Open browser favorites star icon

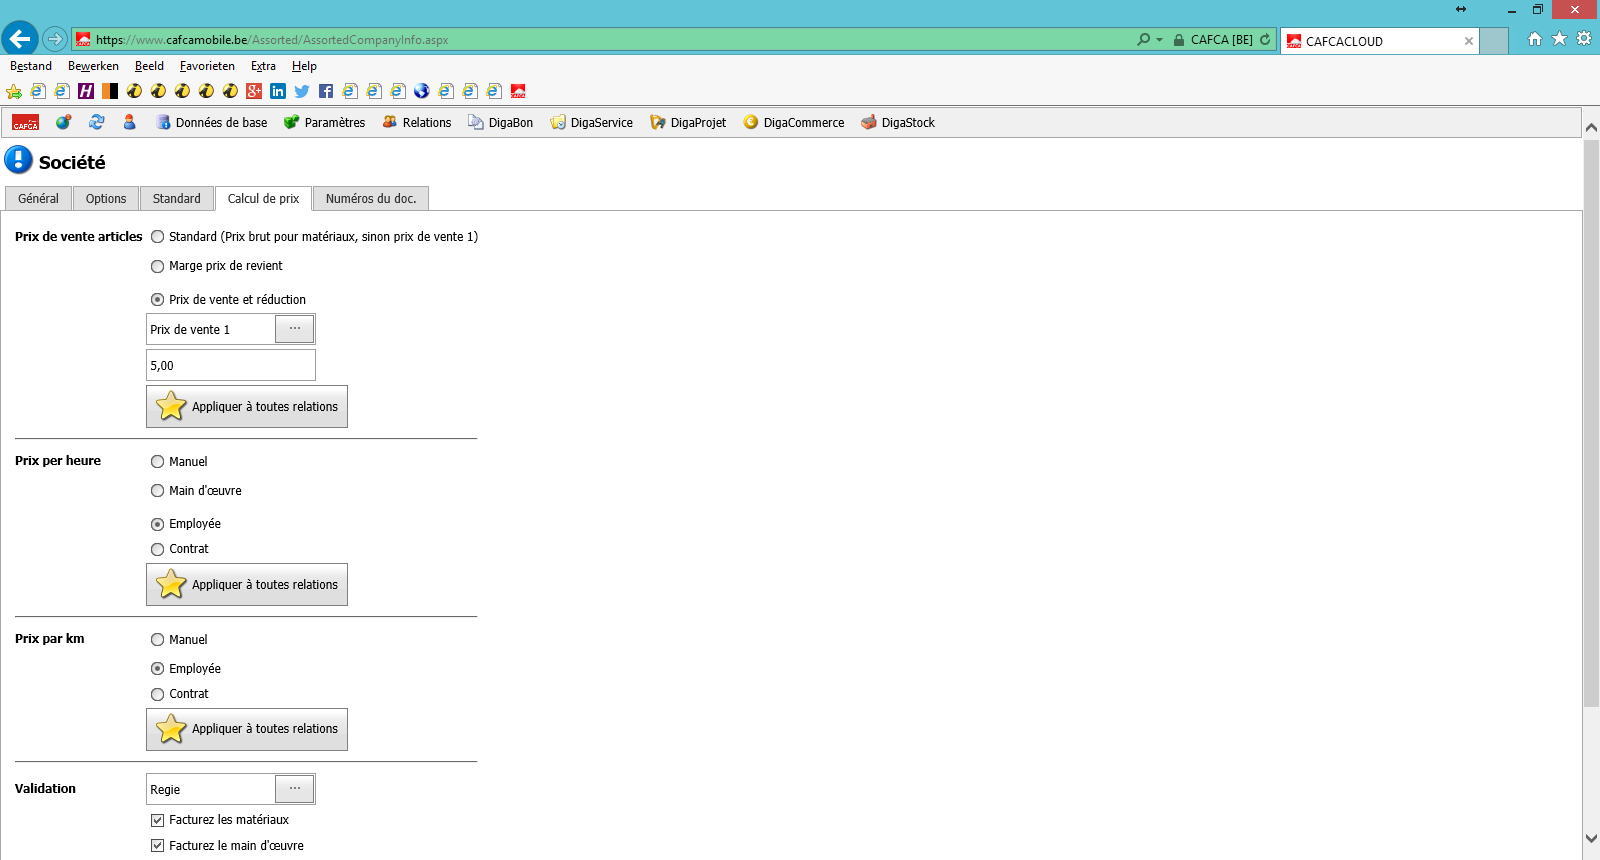pyautogui.click(x=1559, y=39)
